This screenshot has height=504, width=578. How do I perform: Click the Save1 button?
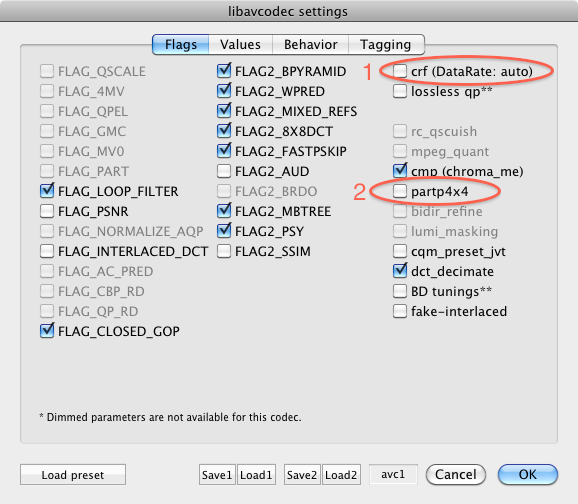[x=217, y=475]
